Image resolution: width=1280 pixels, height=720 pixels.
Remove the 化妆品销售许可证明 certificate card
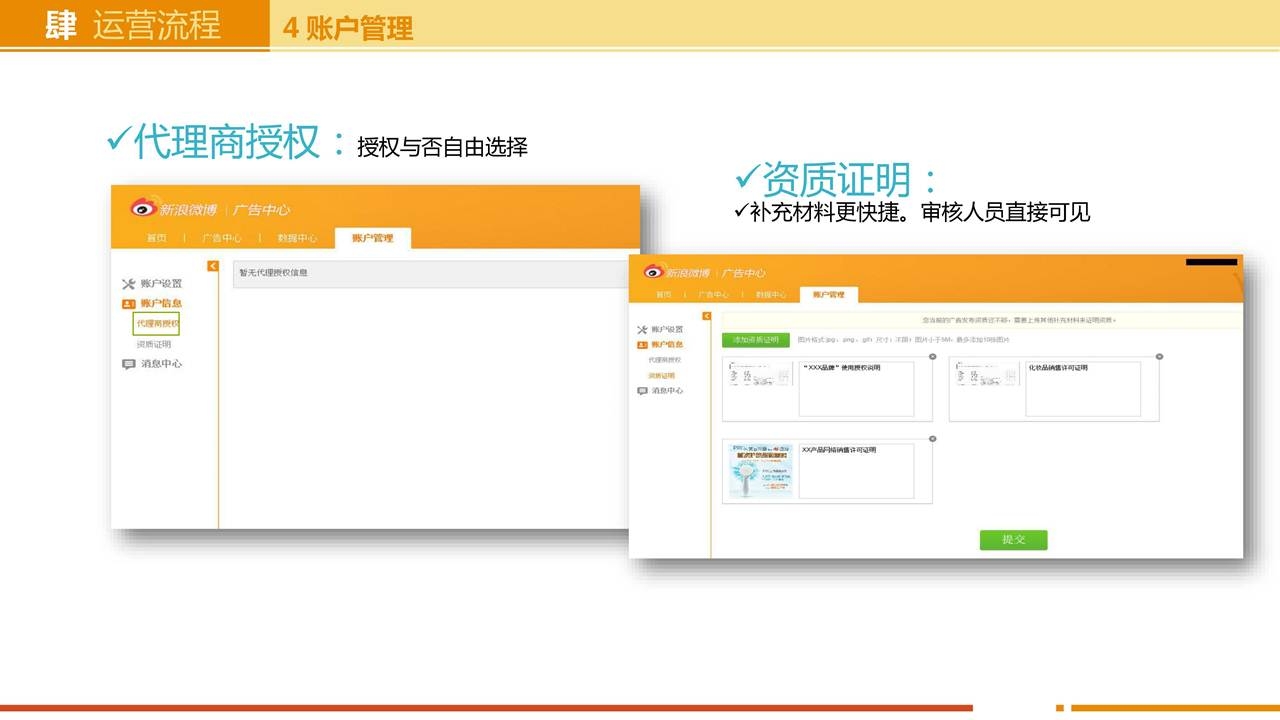(x=1159, y=356)
